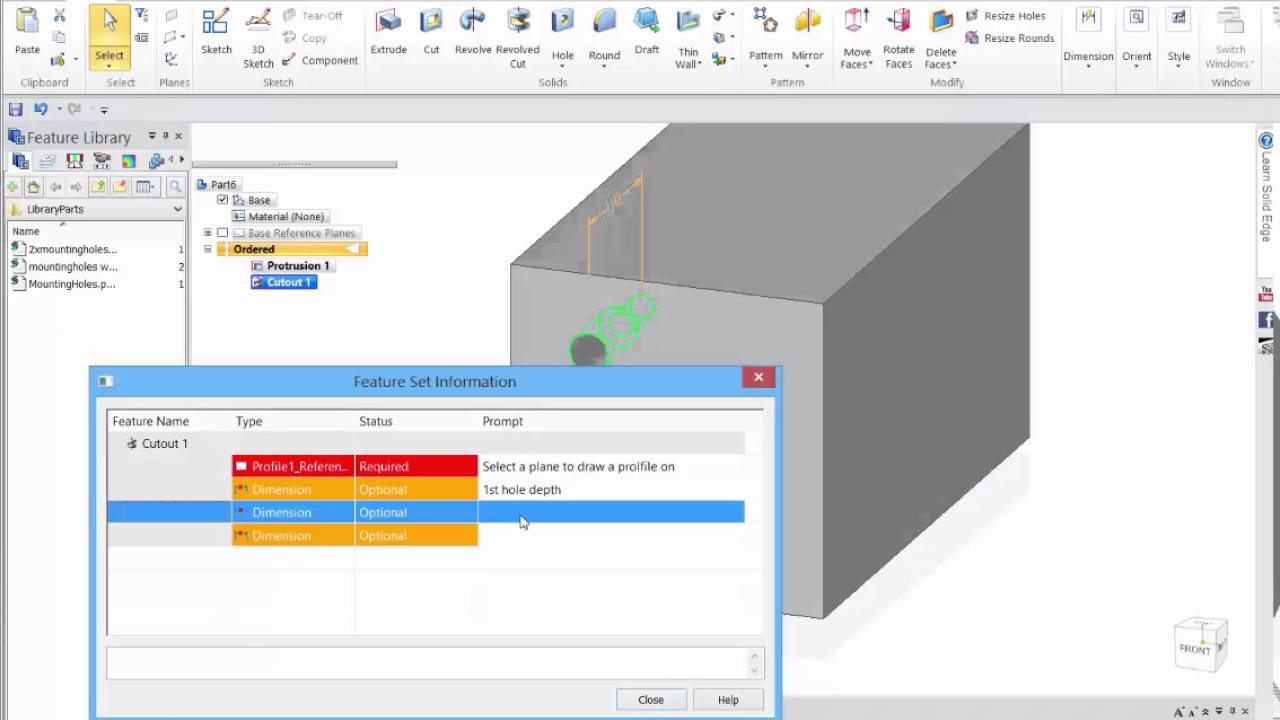Open the layers tab icon in docking pane

pos(47,160)
